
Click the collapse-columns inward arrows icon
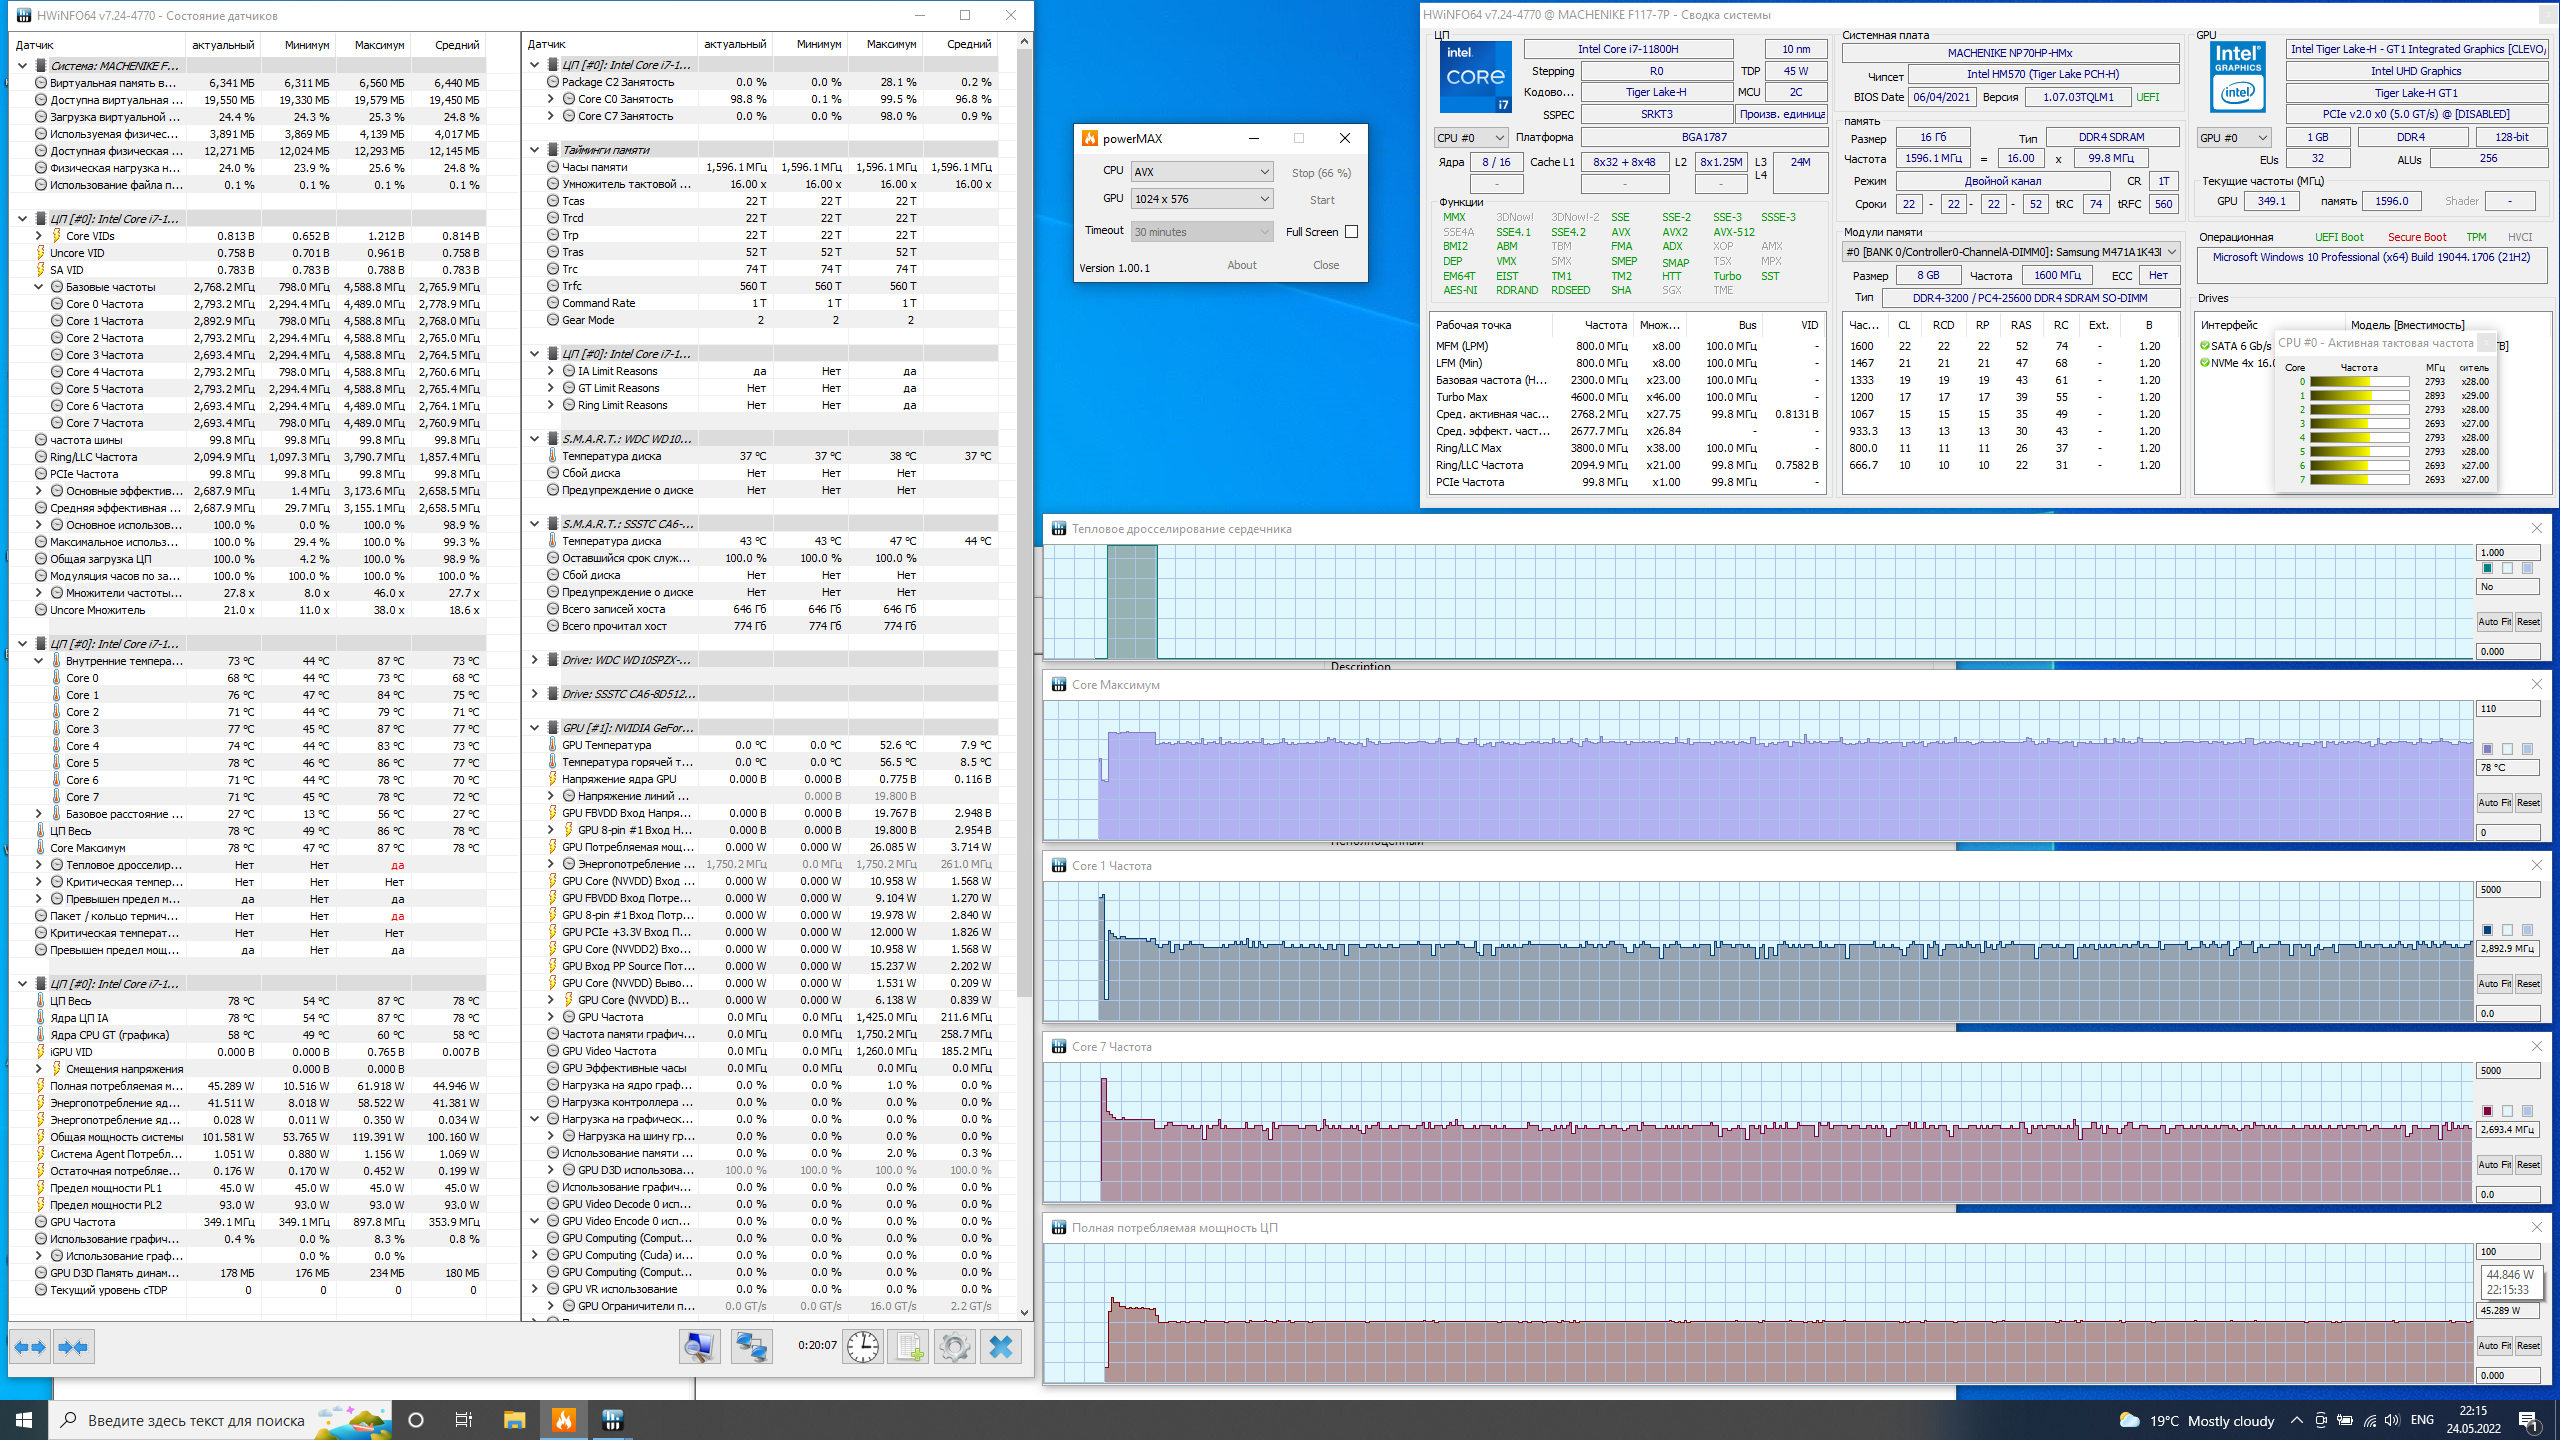click(x=74, y=1347)
